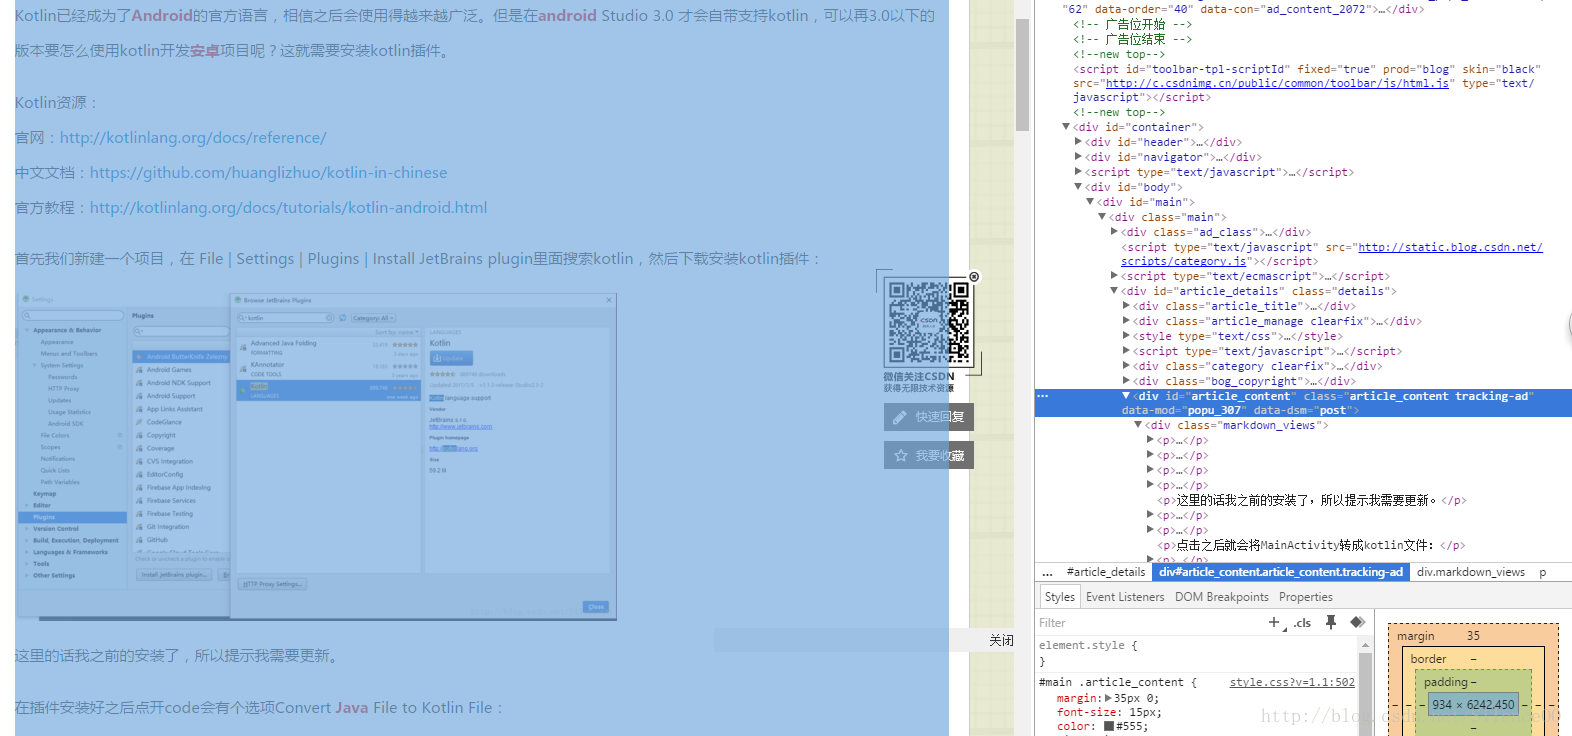1572x736 pixels.
Task: Expand margin shorthand property triangle
Action: coord(1108,698)
